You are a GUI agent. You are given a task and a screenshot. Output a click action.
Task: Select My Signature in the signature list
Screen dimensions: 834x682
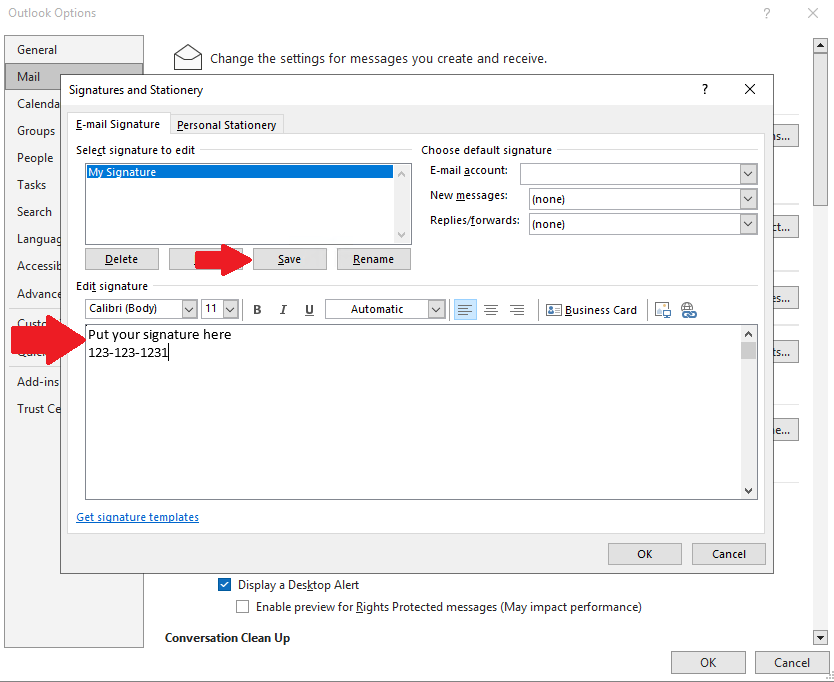240,172
